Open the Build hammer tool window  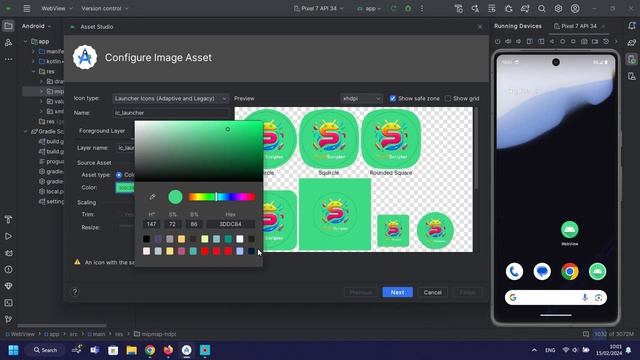pyautogui.click(x=8, y=220)
